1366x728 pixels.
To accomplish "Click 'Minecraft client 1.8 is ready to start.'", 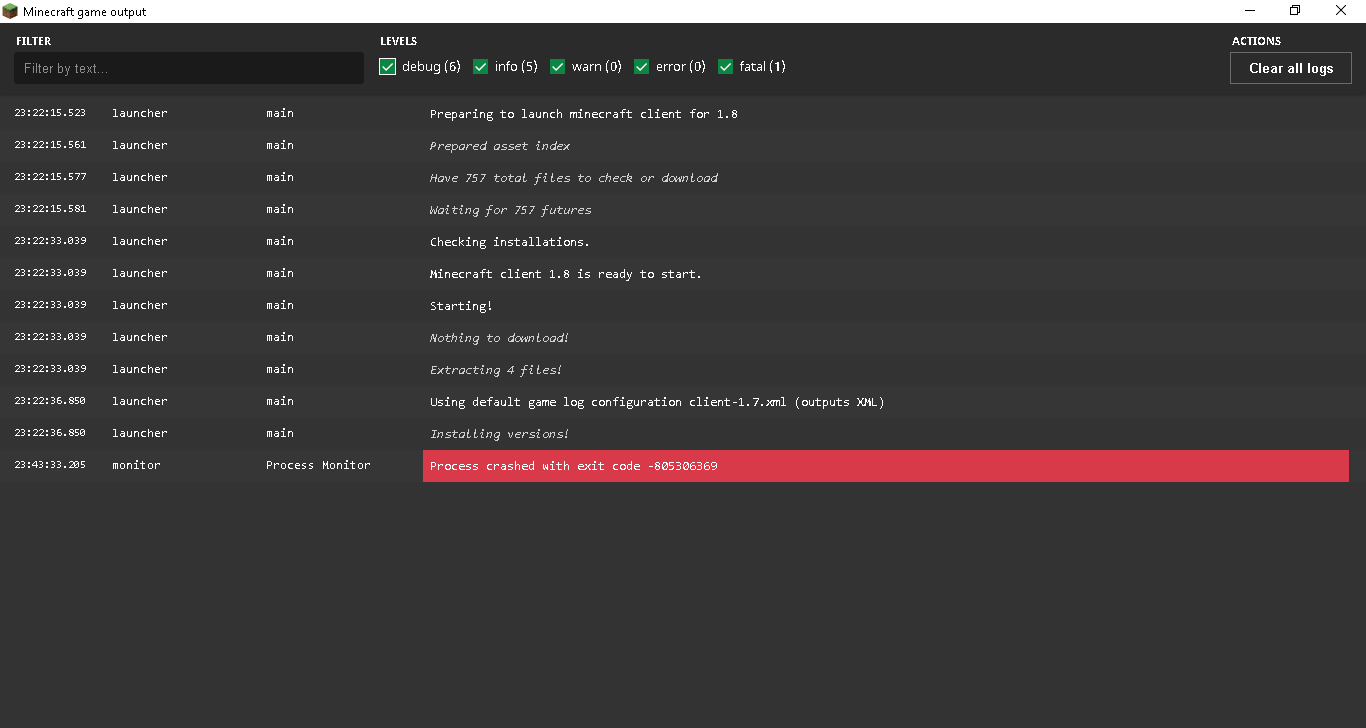I will coord(566,274).
